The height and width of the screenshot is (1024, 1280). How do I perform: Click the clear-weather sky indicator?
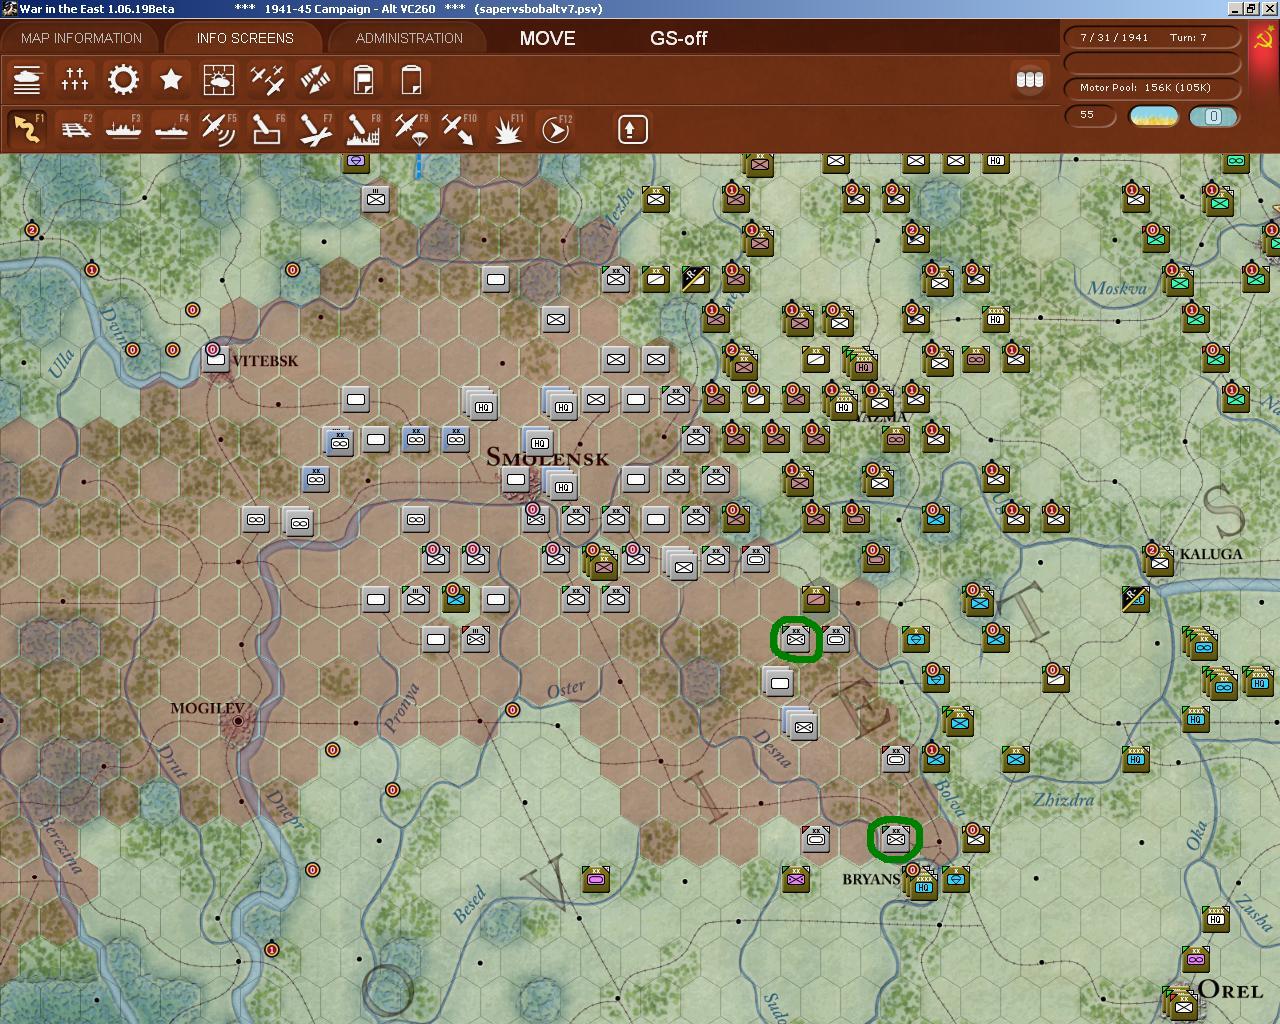1153,116
